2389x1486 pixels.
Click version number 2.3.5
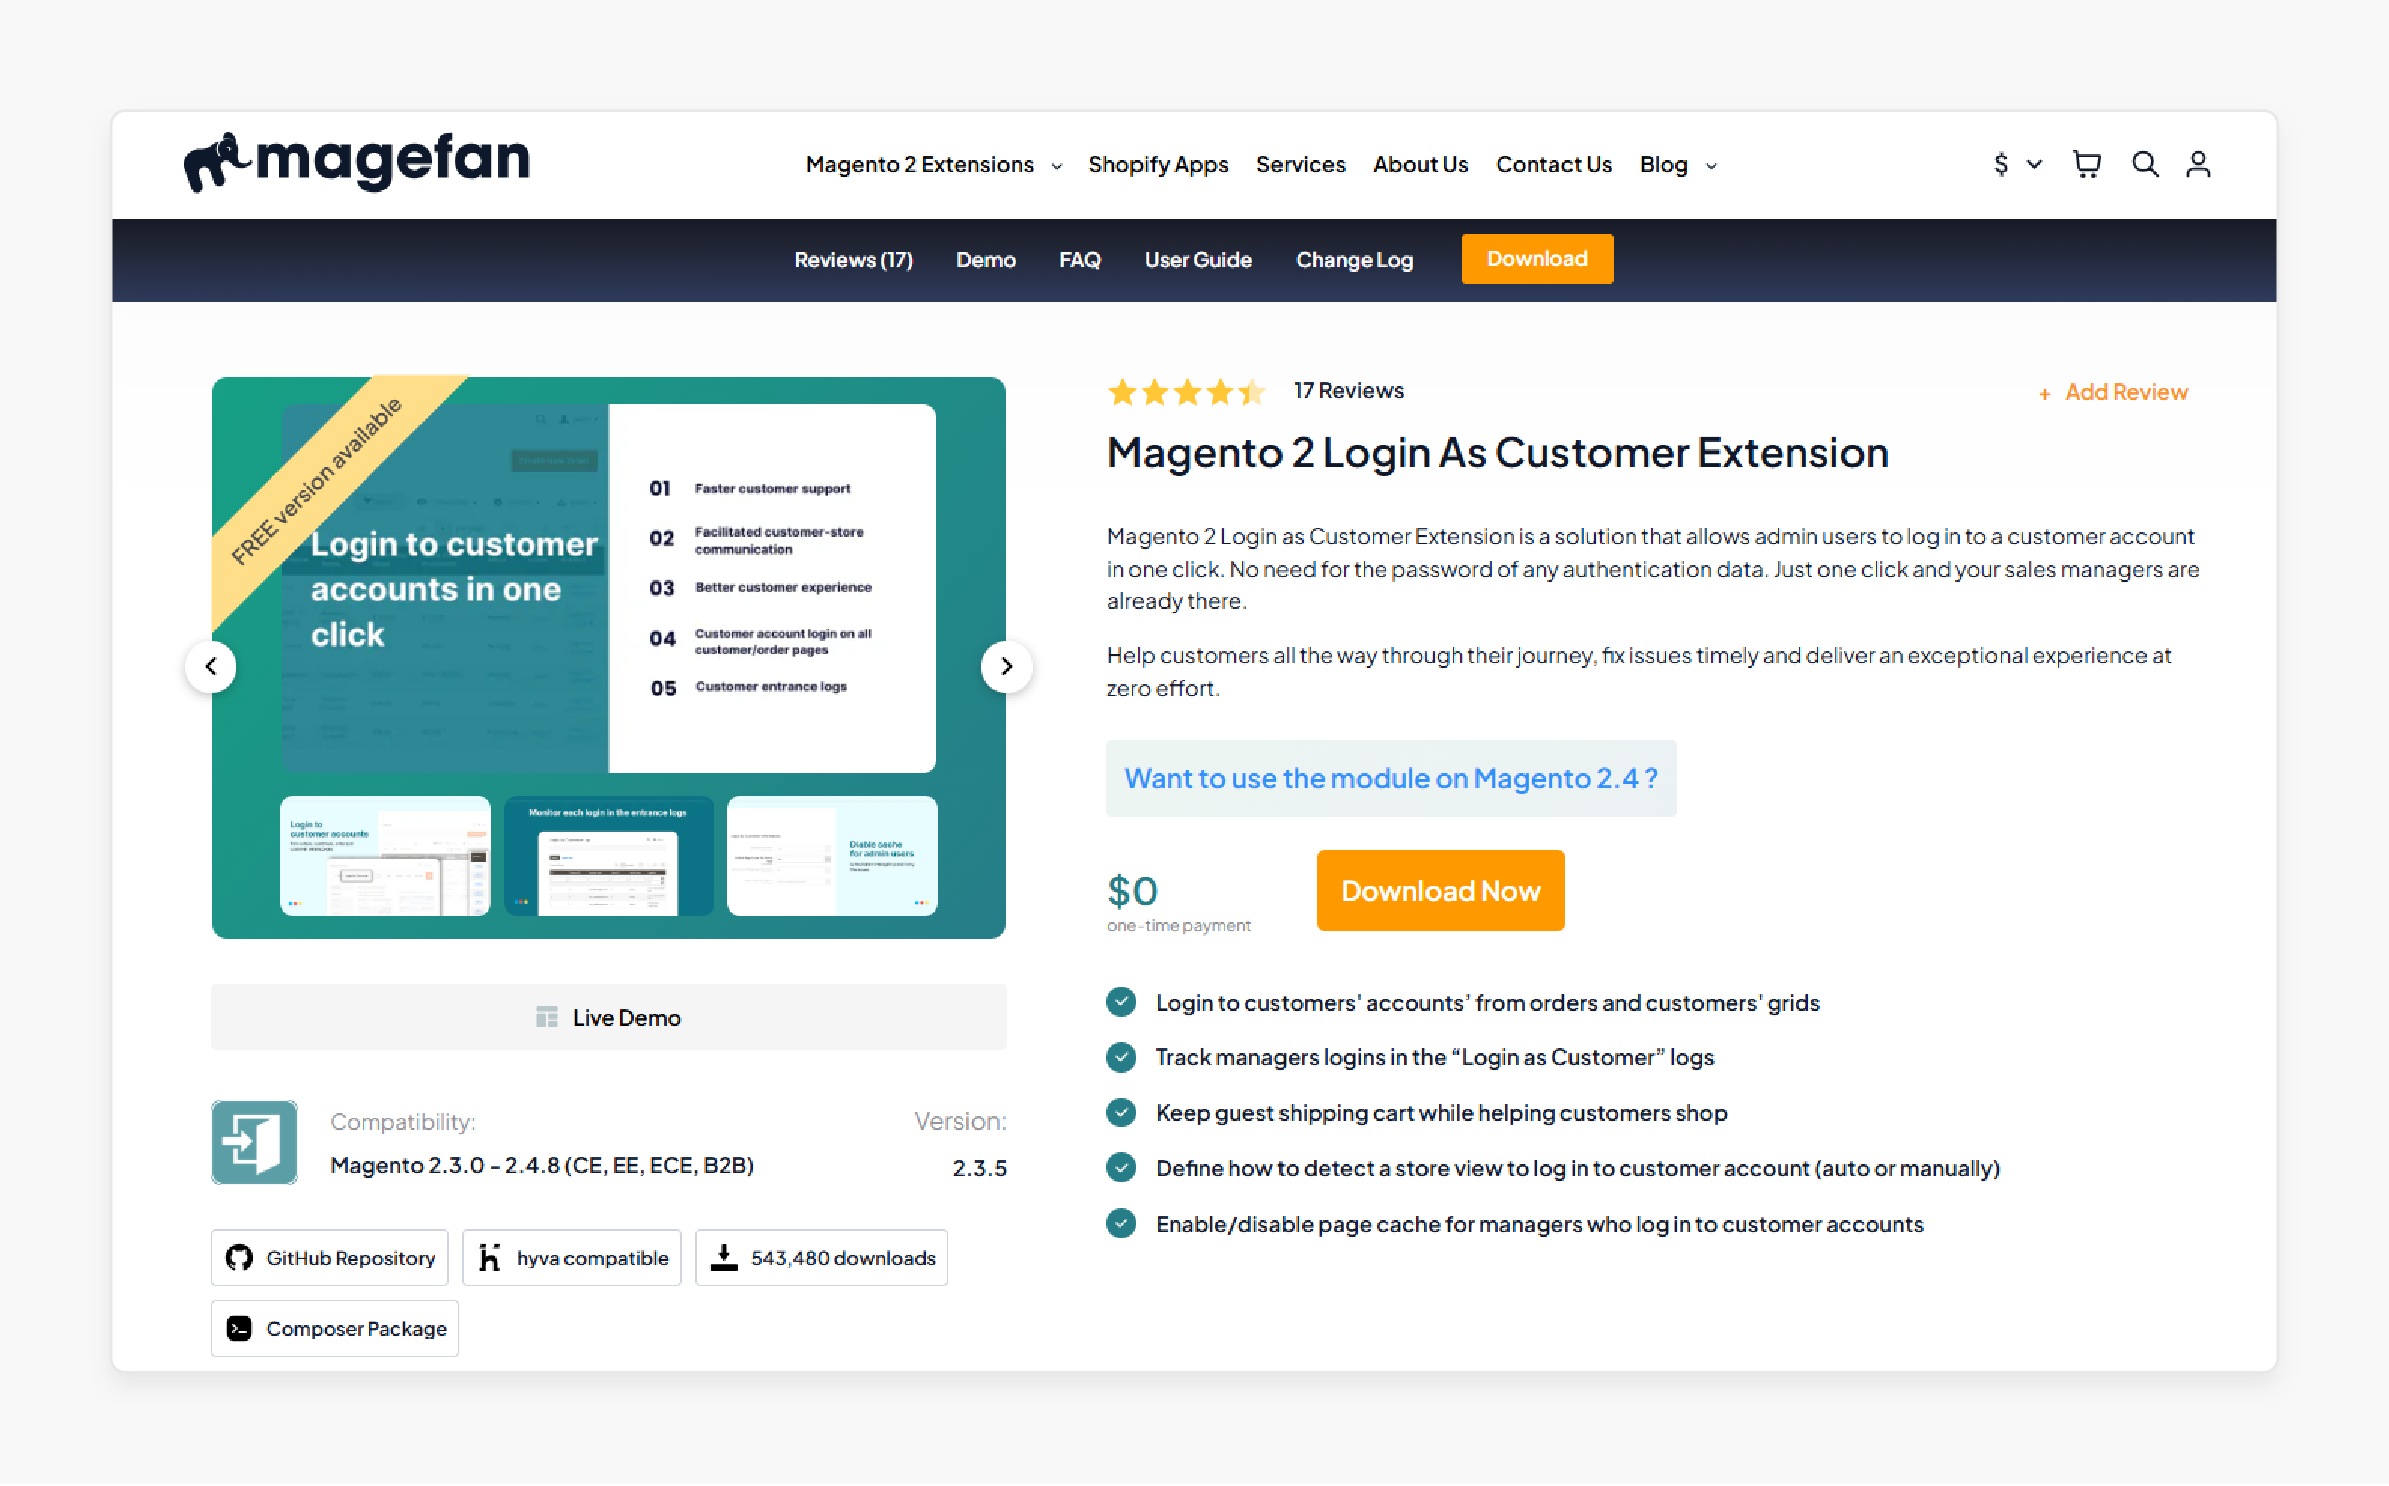(x=979, y=1168)
